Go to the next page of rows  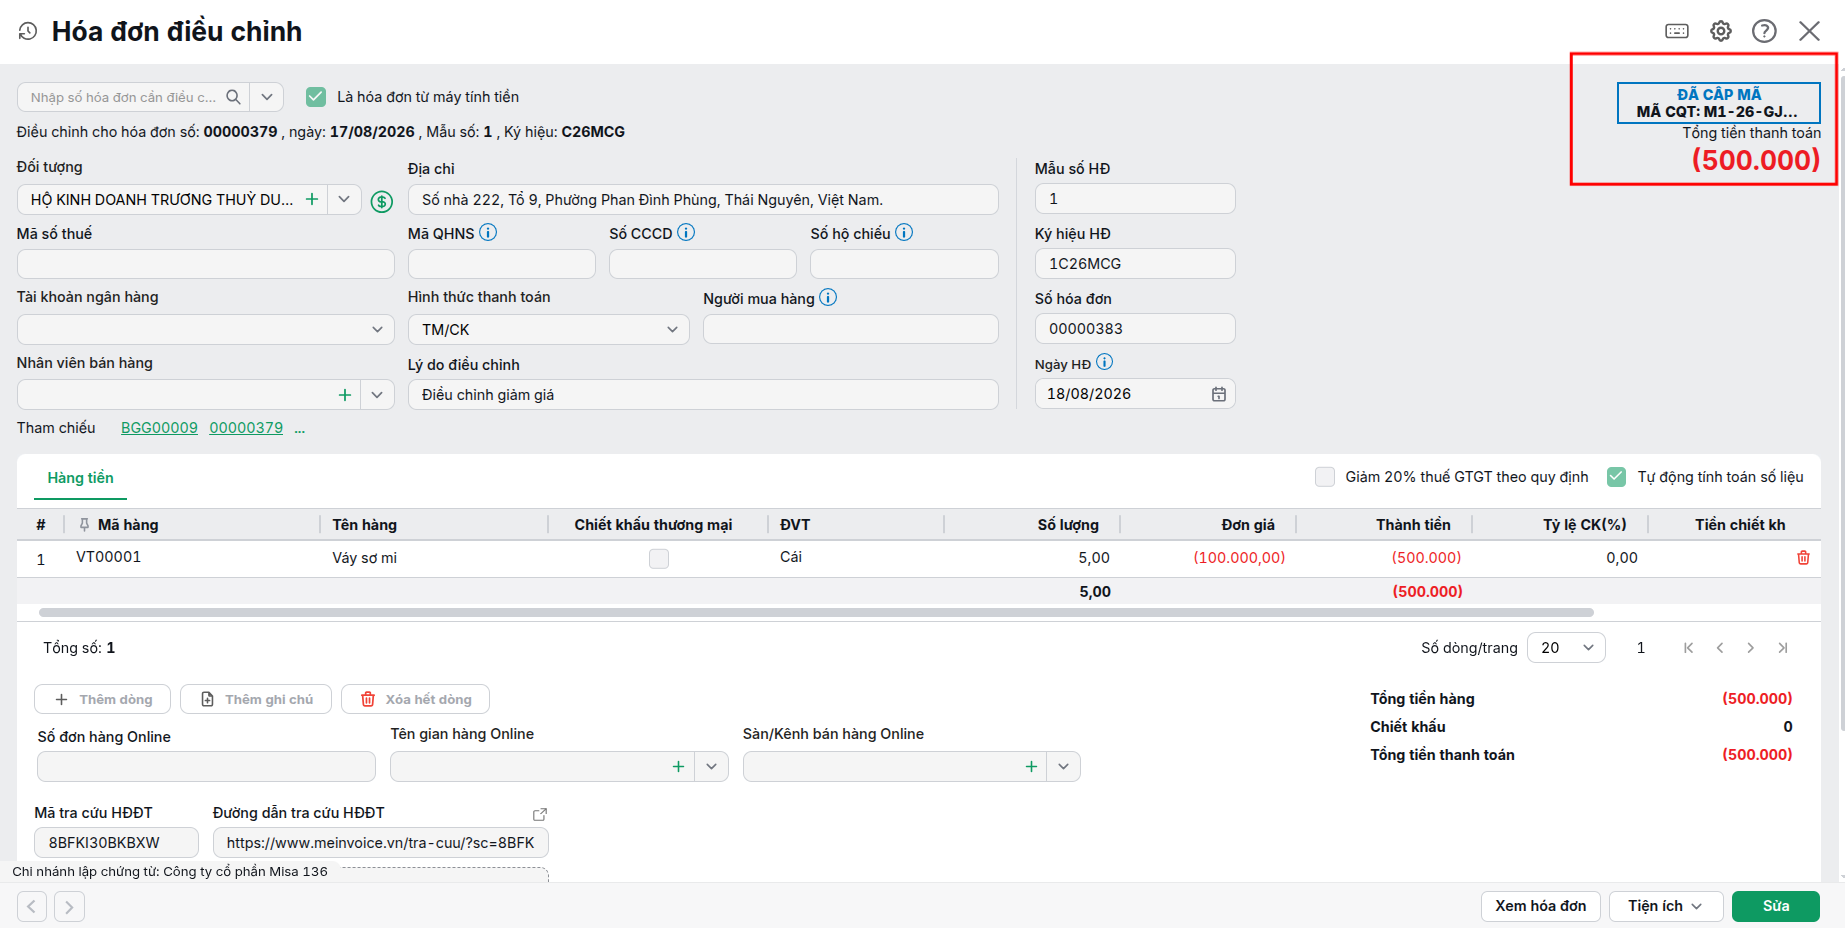pyautogui.click(x=1751, y=648)
